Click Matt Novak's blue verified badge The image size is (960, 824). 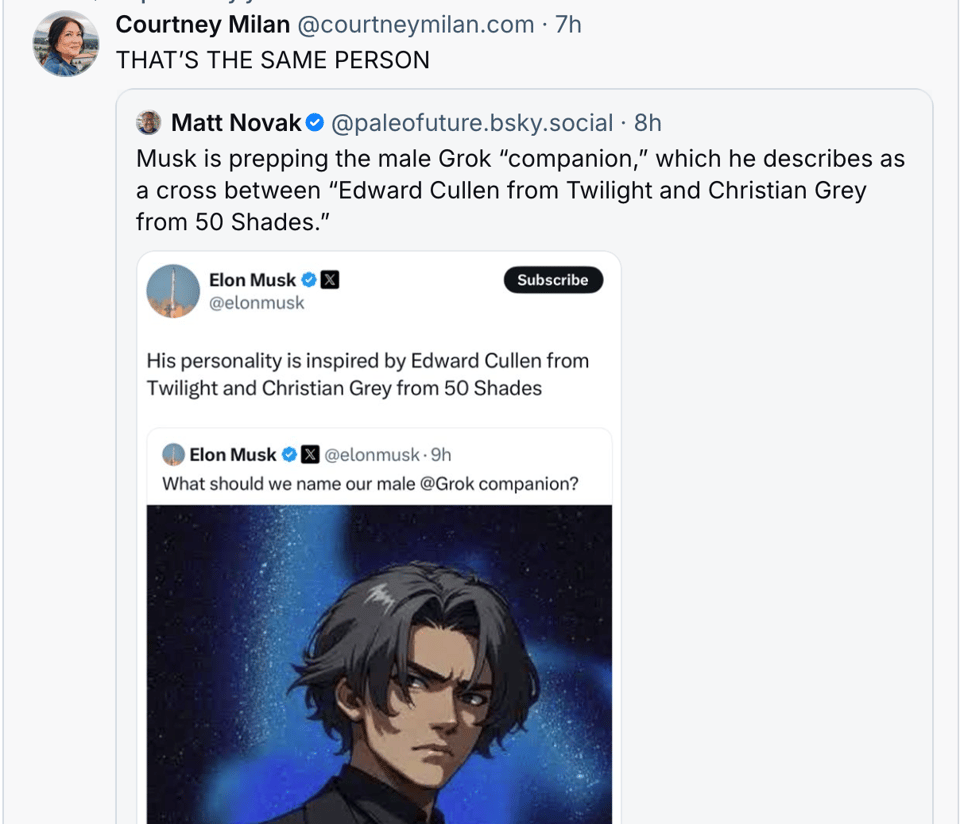coord(314,123)
